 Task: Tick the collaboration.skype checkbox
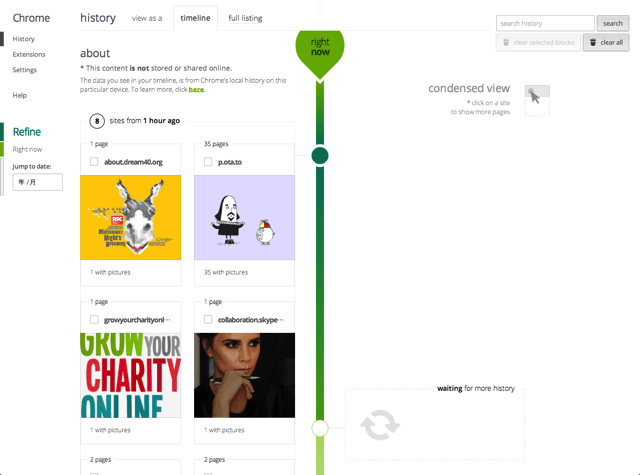pyautogui.click(x=208, y=319)
